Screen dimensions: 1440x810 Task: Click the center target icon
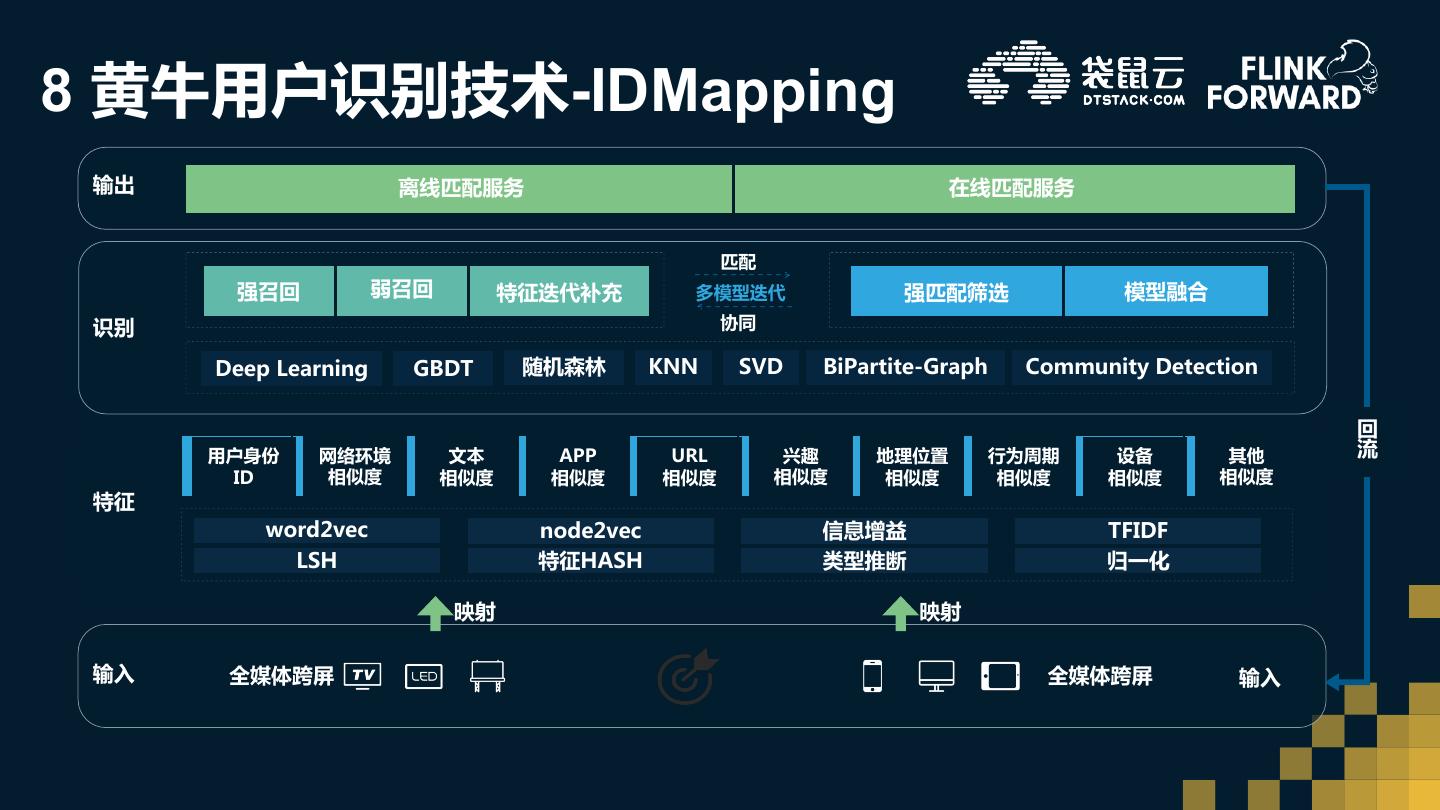(687, 676)
